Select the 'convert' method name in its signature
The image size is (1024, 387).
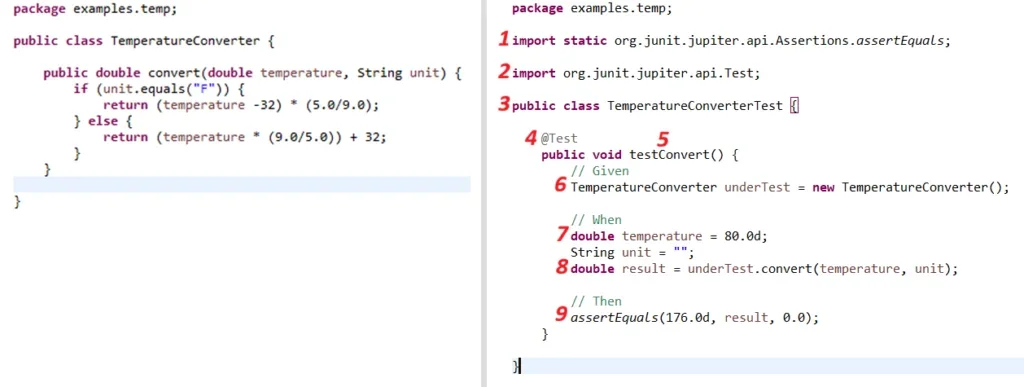point(175,73)
